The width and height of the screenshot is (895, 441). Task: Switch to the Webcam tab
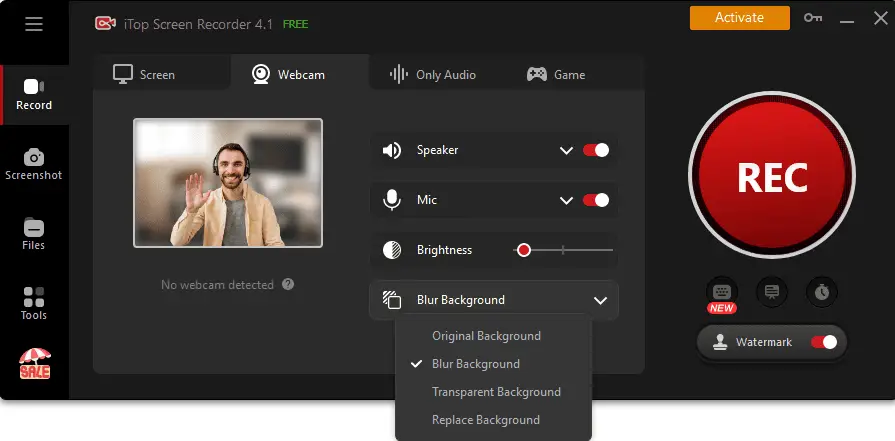coord(300,74)
